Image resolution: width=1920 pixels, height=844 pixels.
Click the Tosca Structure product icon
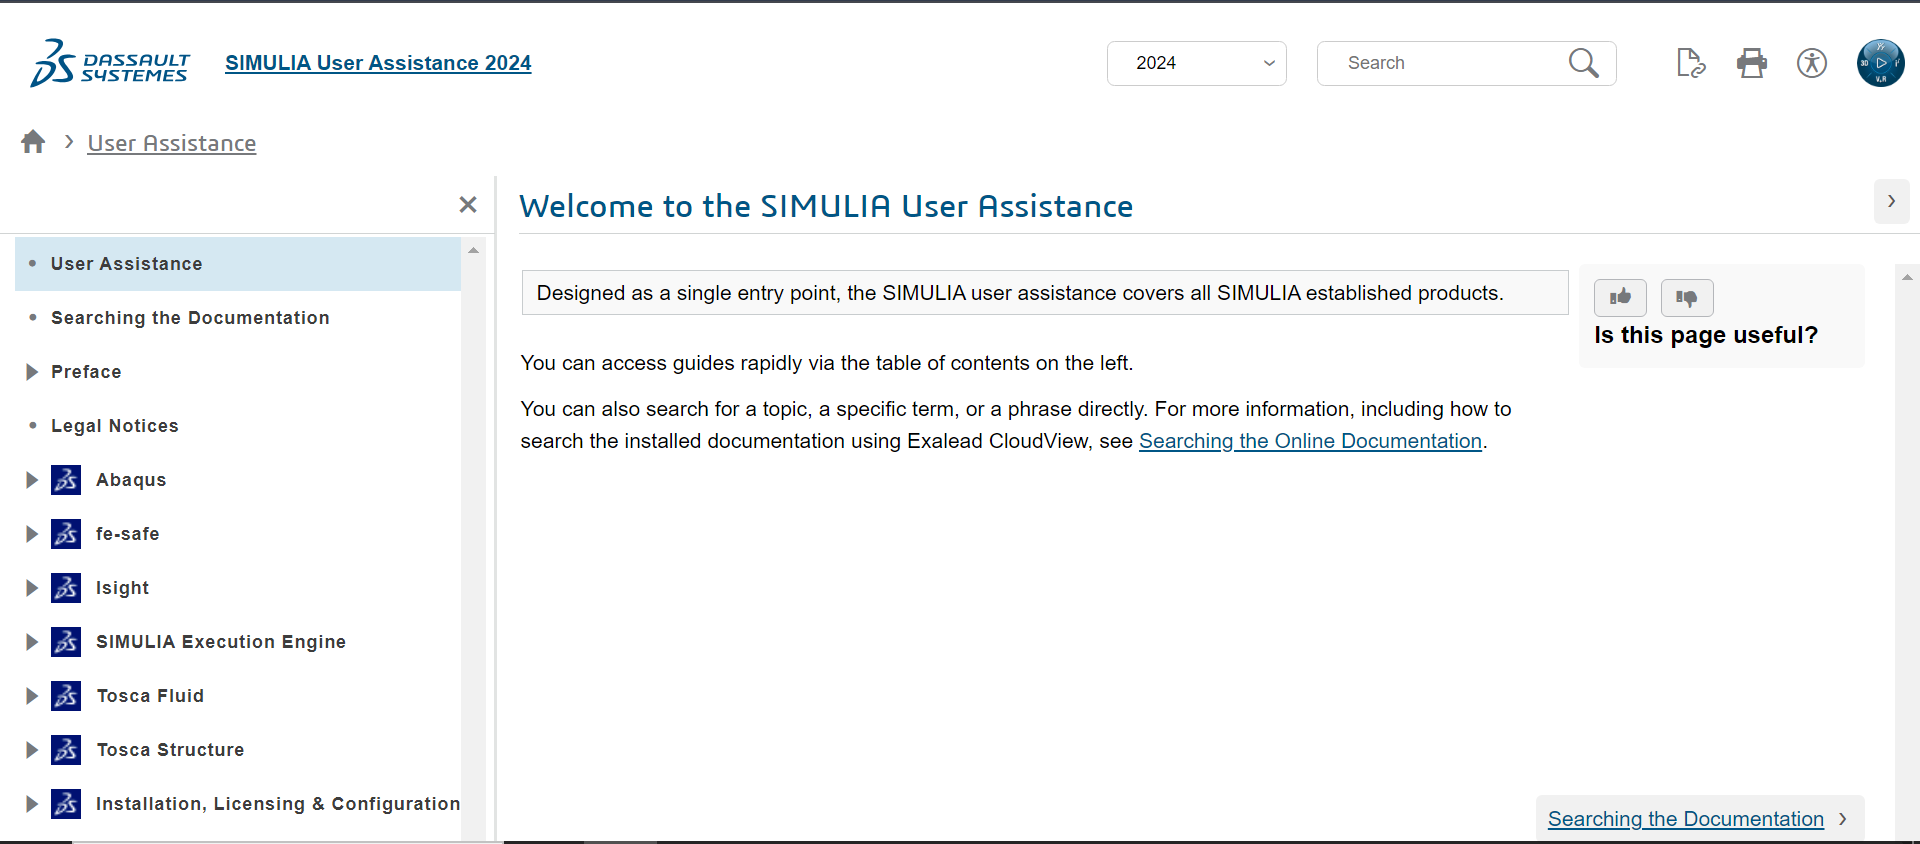(x=67, y=750)
